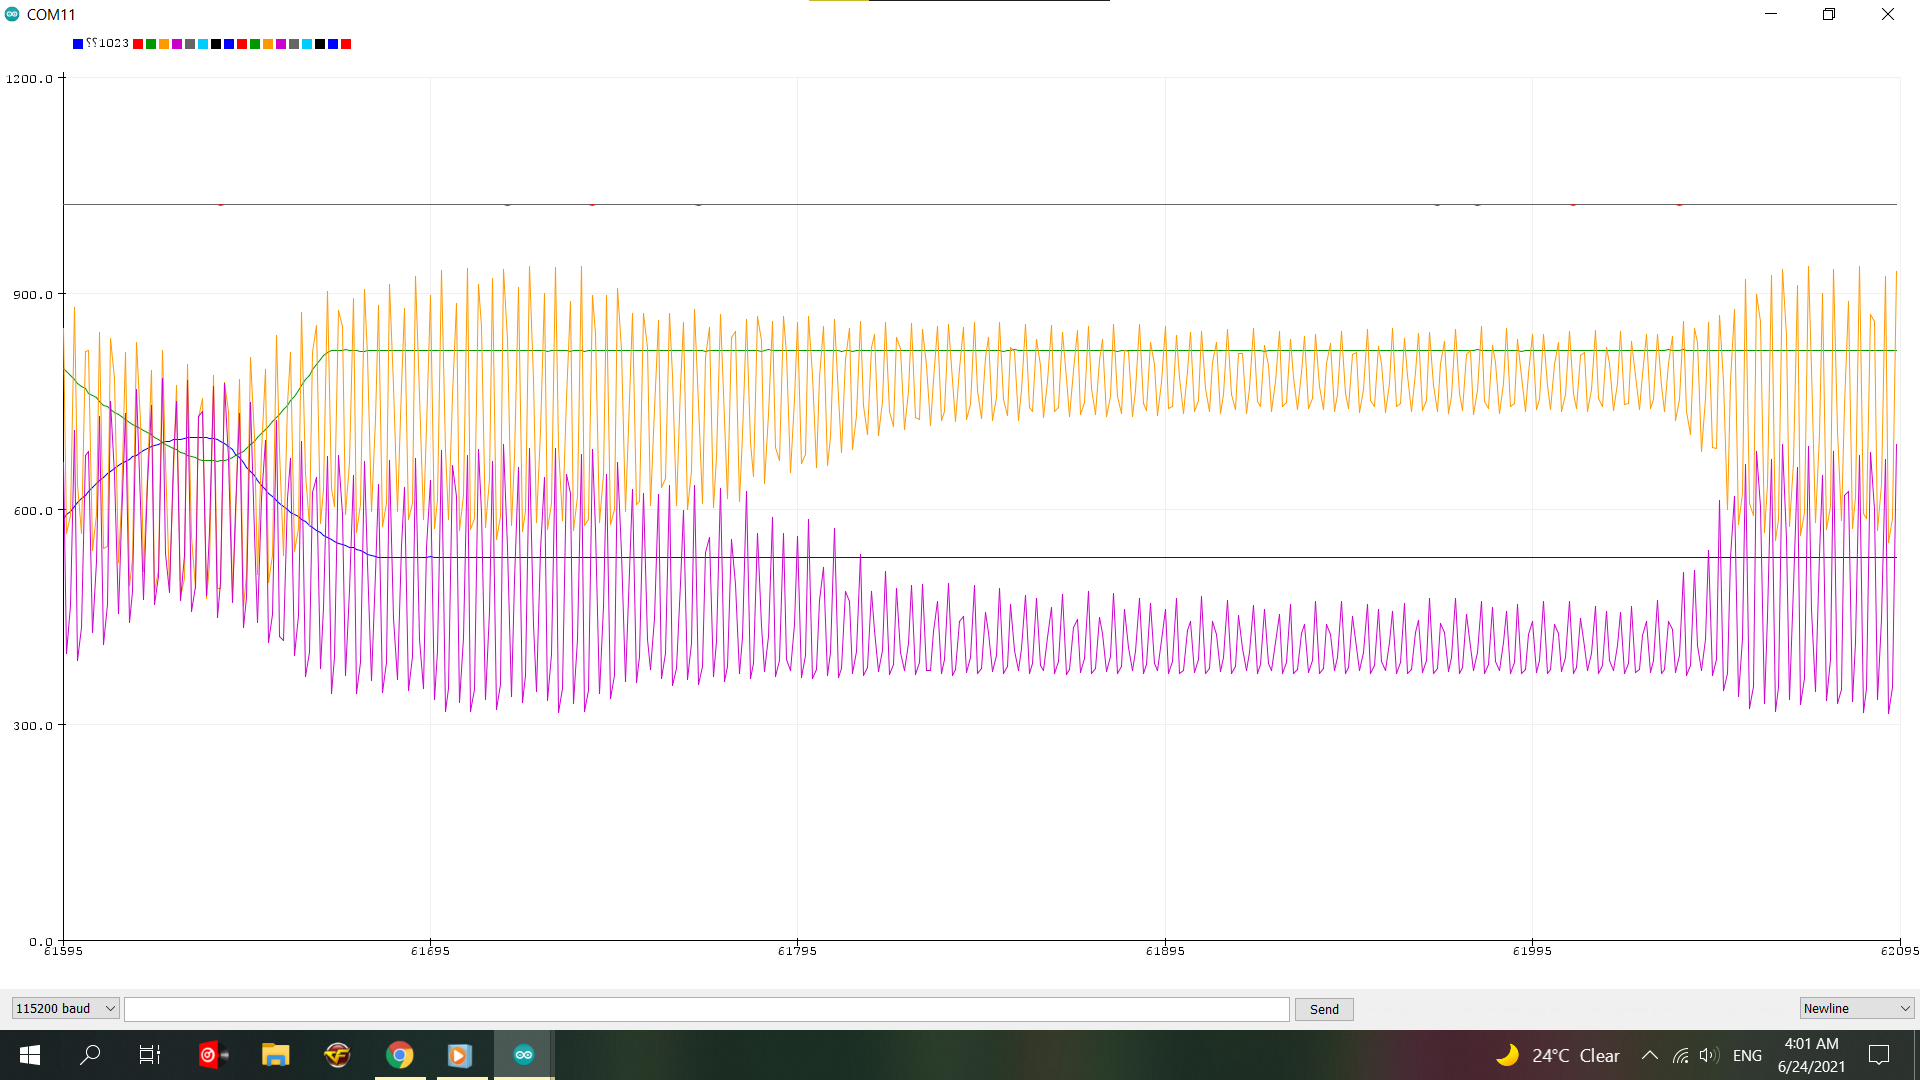The height and width of the screenshot is (1080, 1920).
Task: Open the CrossFire game taskbar icon
Action: point(338,1055)
